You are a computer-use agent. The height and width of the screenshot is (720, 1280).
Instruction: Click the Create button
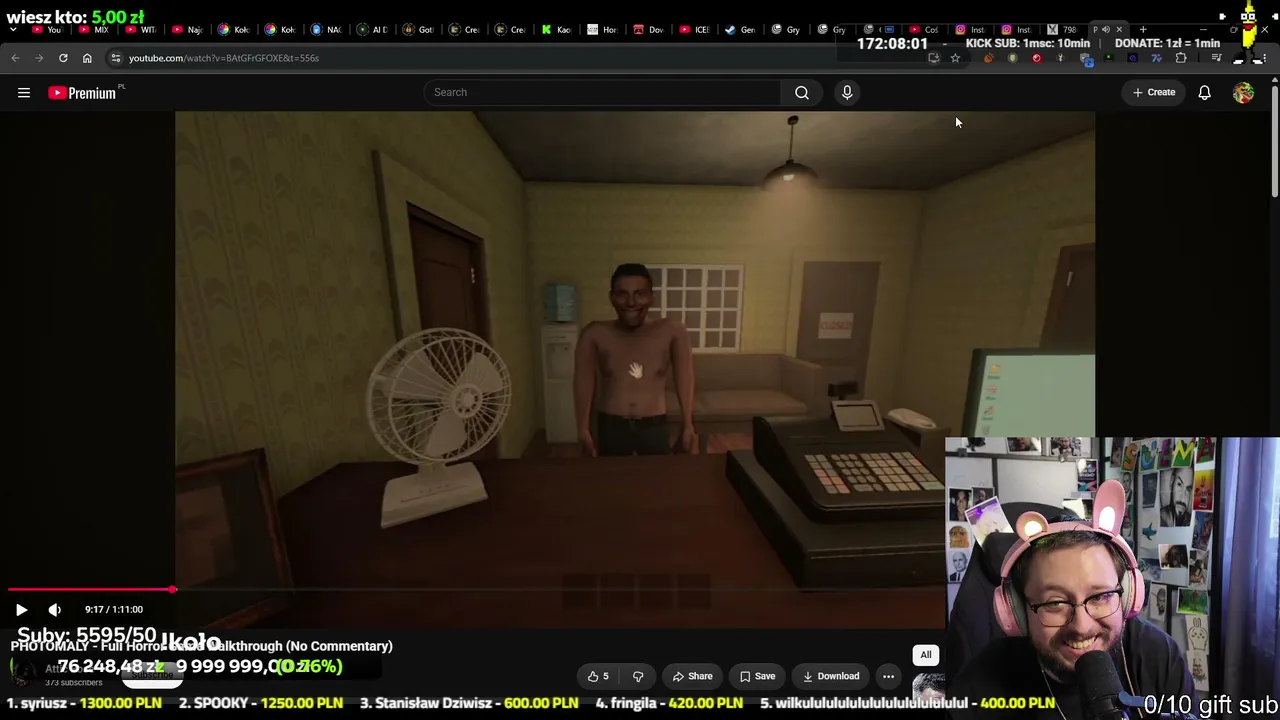1154,93
